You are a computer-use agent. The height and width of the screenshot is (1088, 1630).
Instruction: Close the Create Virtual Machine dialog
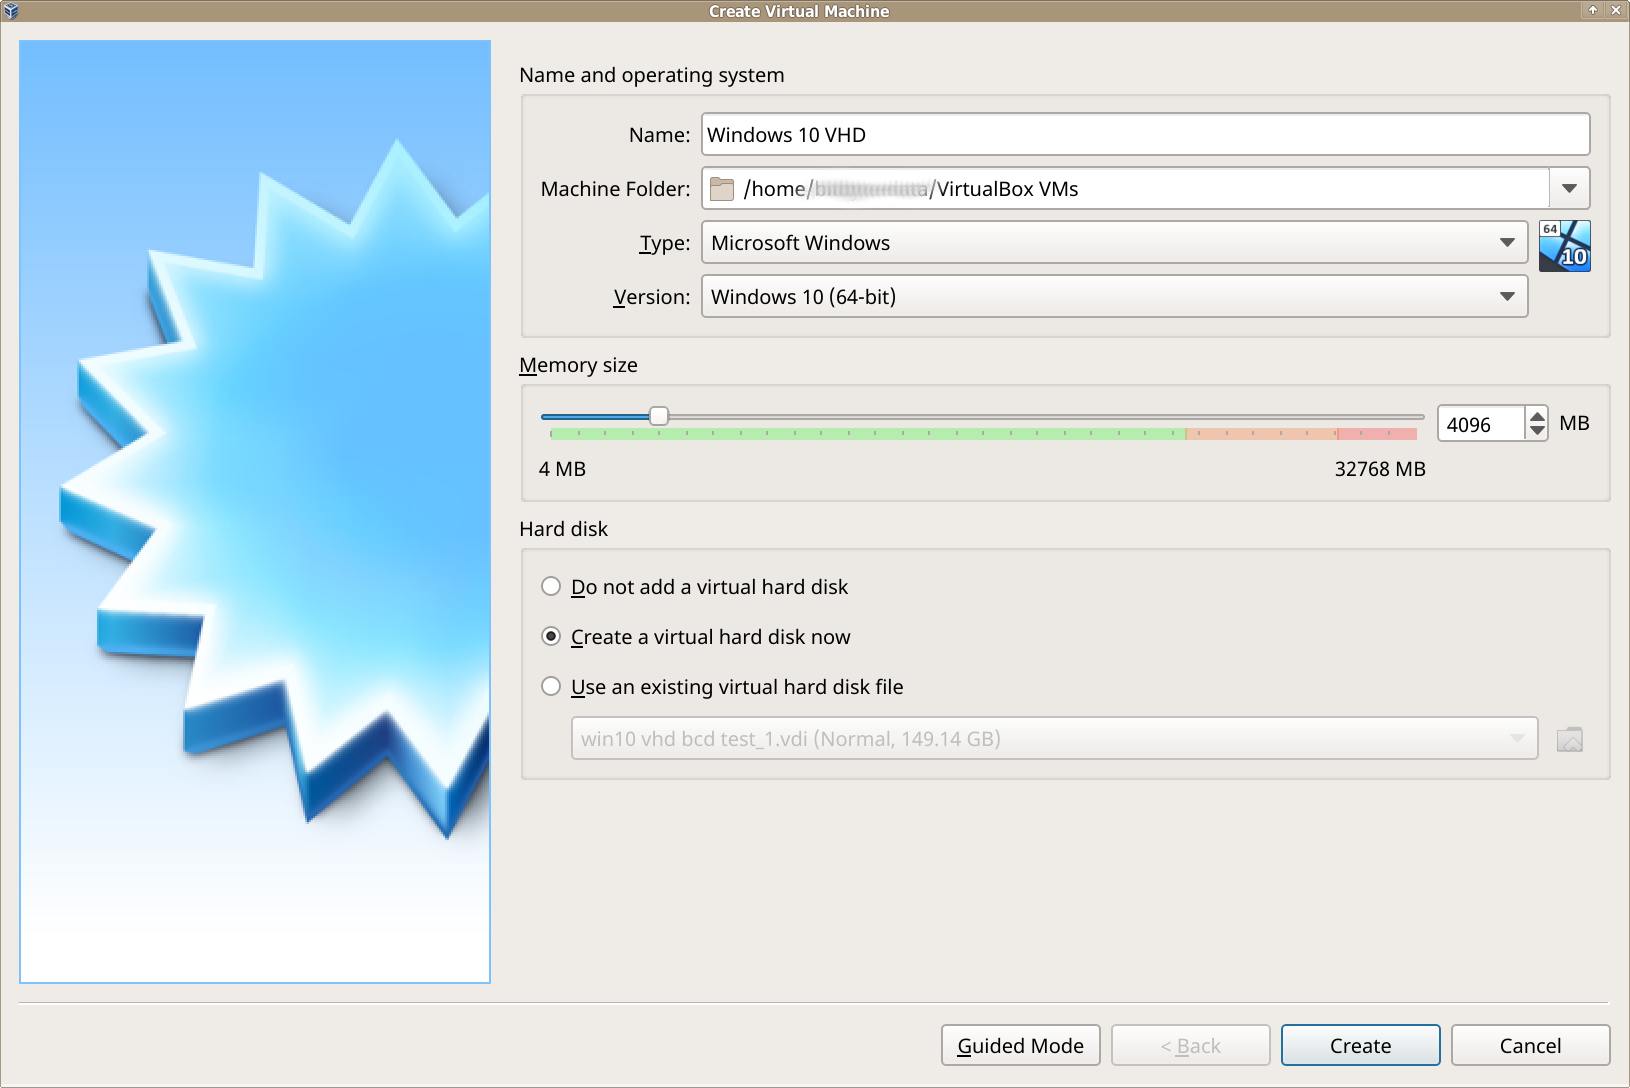click(1616, 10)
